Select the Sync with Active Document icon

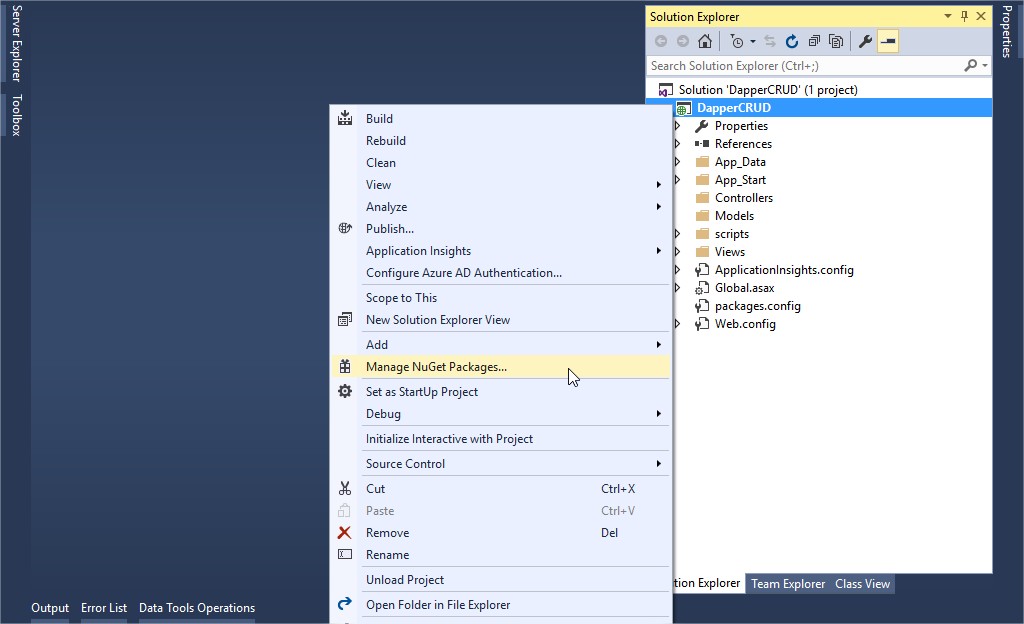click(770, 41)
